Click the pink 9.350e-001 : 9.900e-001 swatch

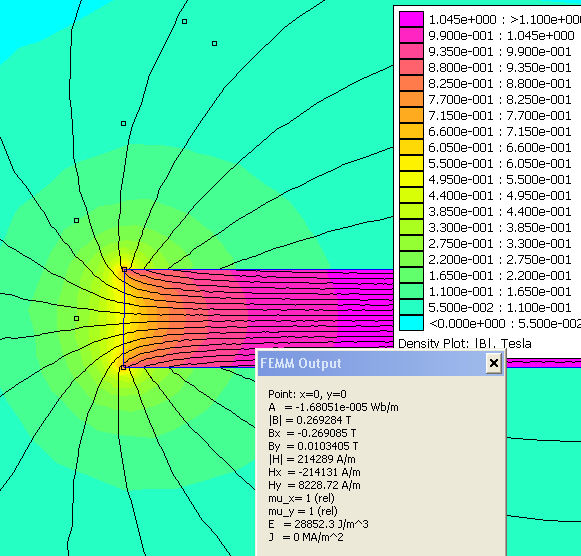(411, 51)
